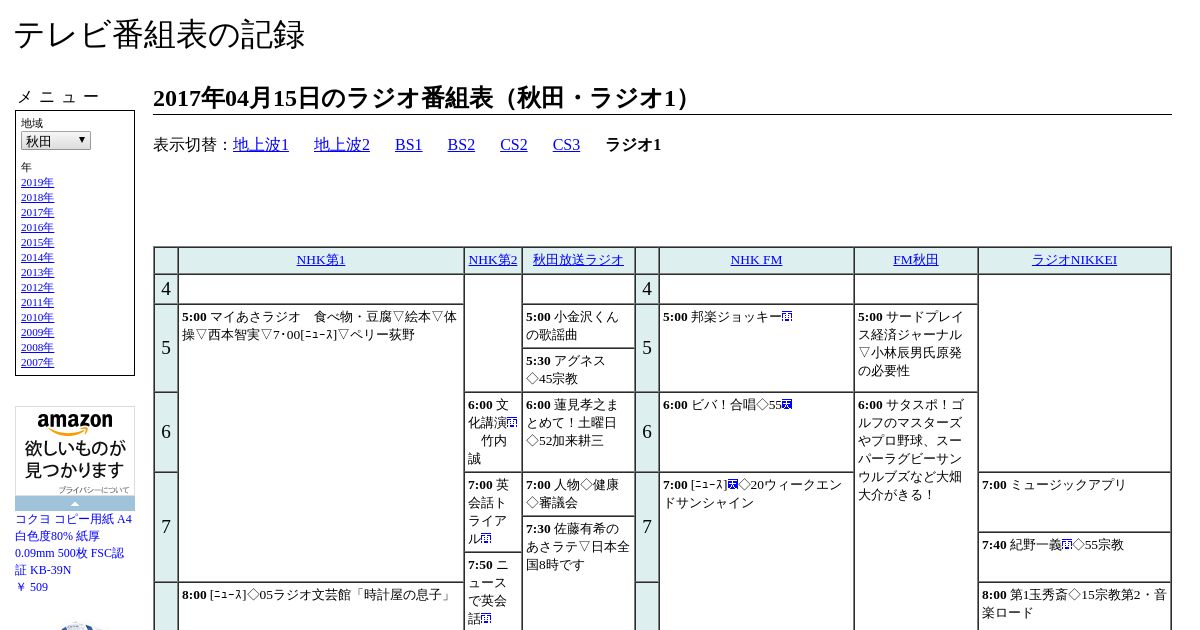This screenshot has height=630, width=1200.
Task: Open the NHK FM channel header link
Action: 756,260
